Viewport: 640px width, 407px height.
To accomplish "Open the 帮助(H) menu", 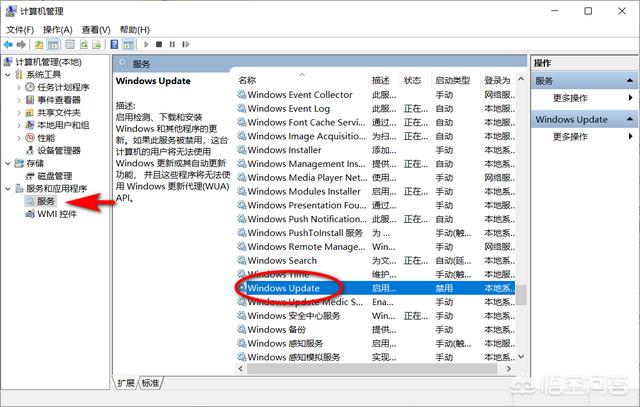I will click(134, 30).
